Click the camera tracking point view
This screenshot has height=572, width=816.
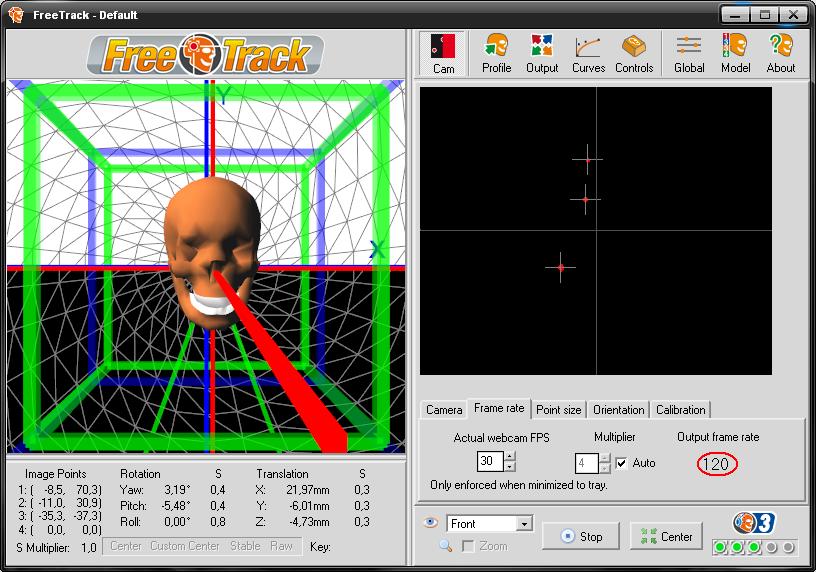point(596,231)
